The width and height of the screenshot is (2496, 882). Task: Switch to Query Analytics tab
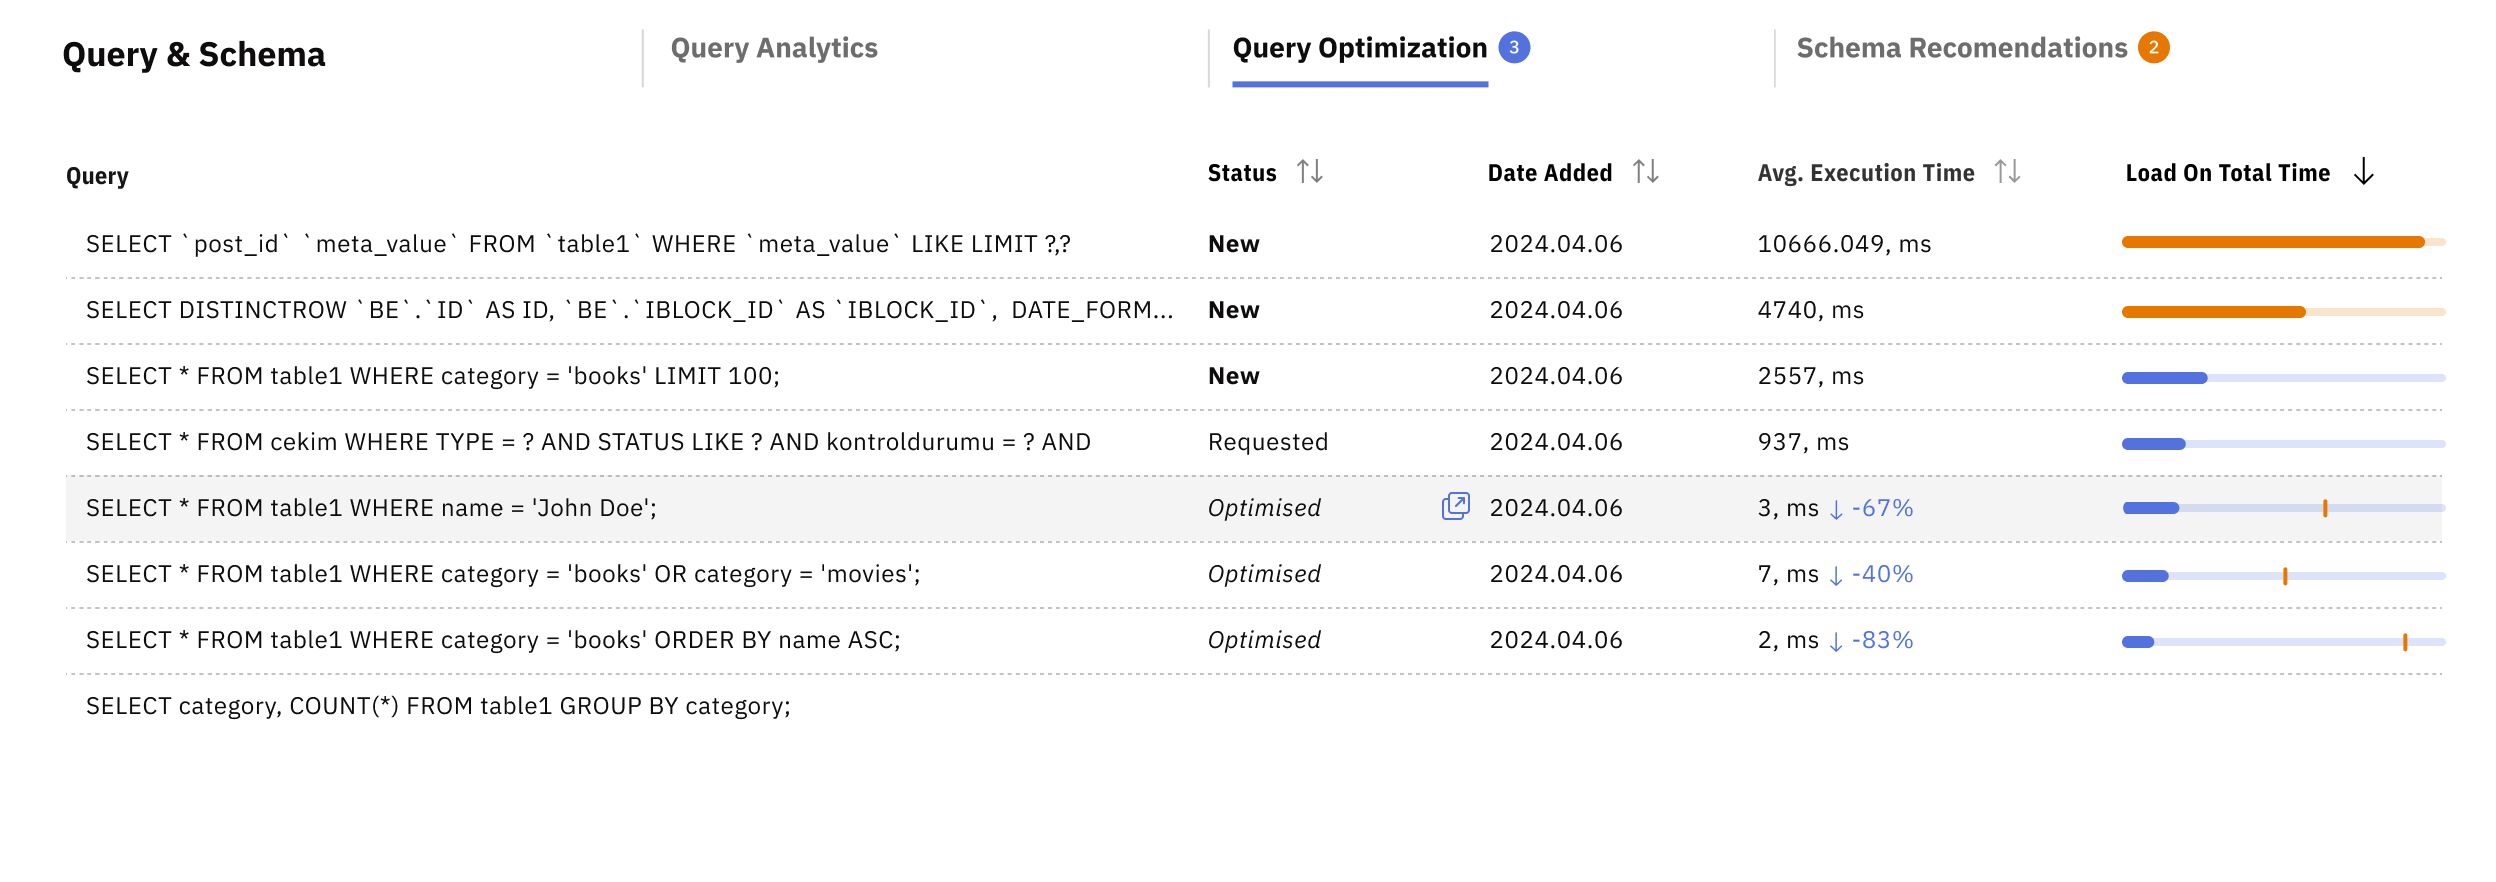pyautogui.click(x=773, y=48)
